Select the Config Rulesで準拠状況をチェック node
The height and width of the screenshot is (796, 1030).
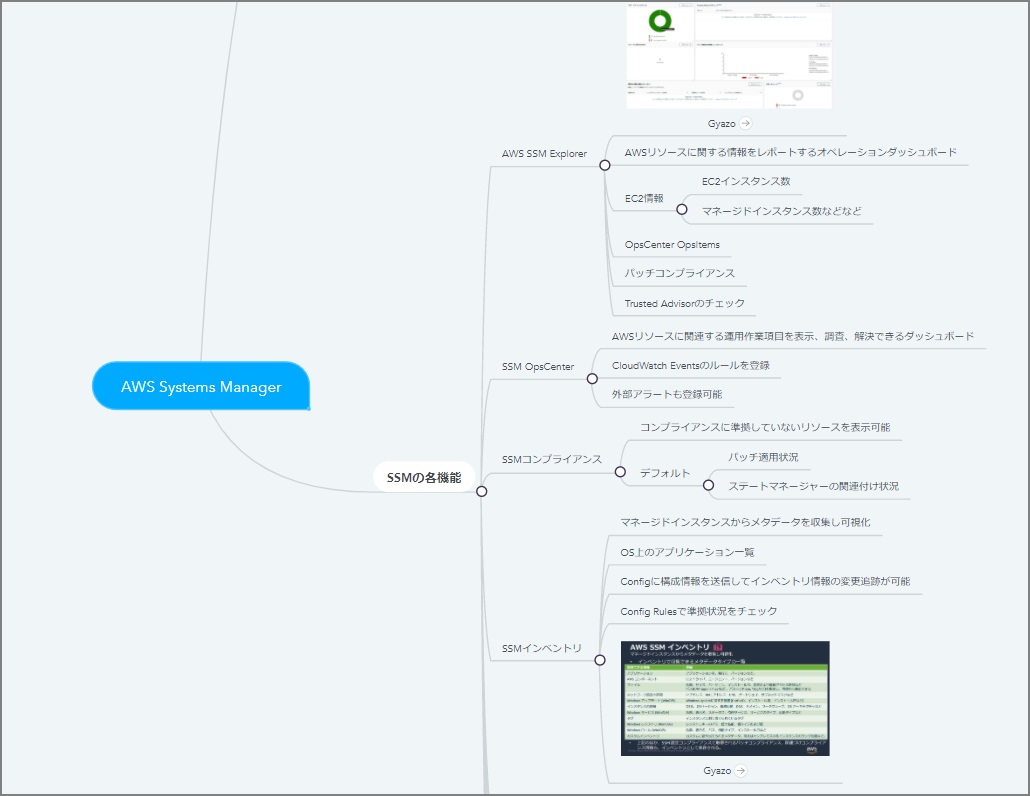click(698, 611)
